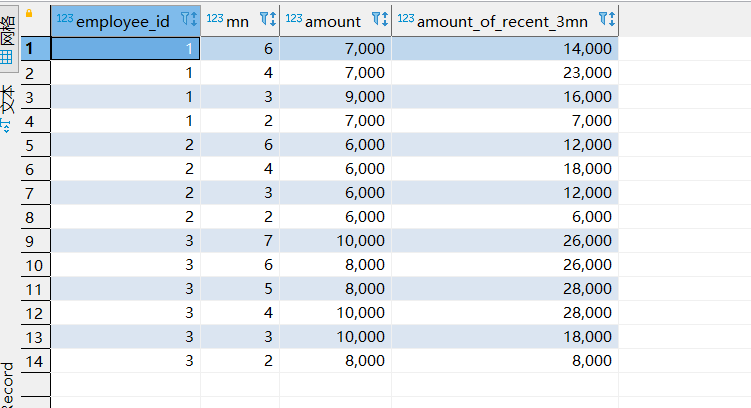Select the employee_id column header label
This screenshot has width=751, height=408.
(123, 20)
